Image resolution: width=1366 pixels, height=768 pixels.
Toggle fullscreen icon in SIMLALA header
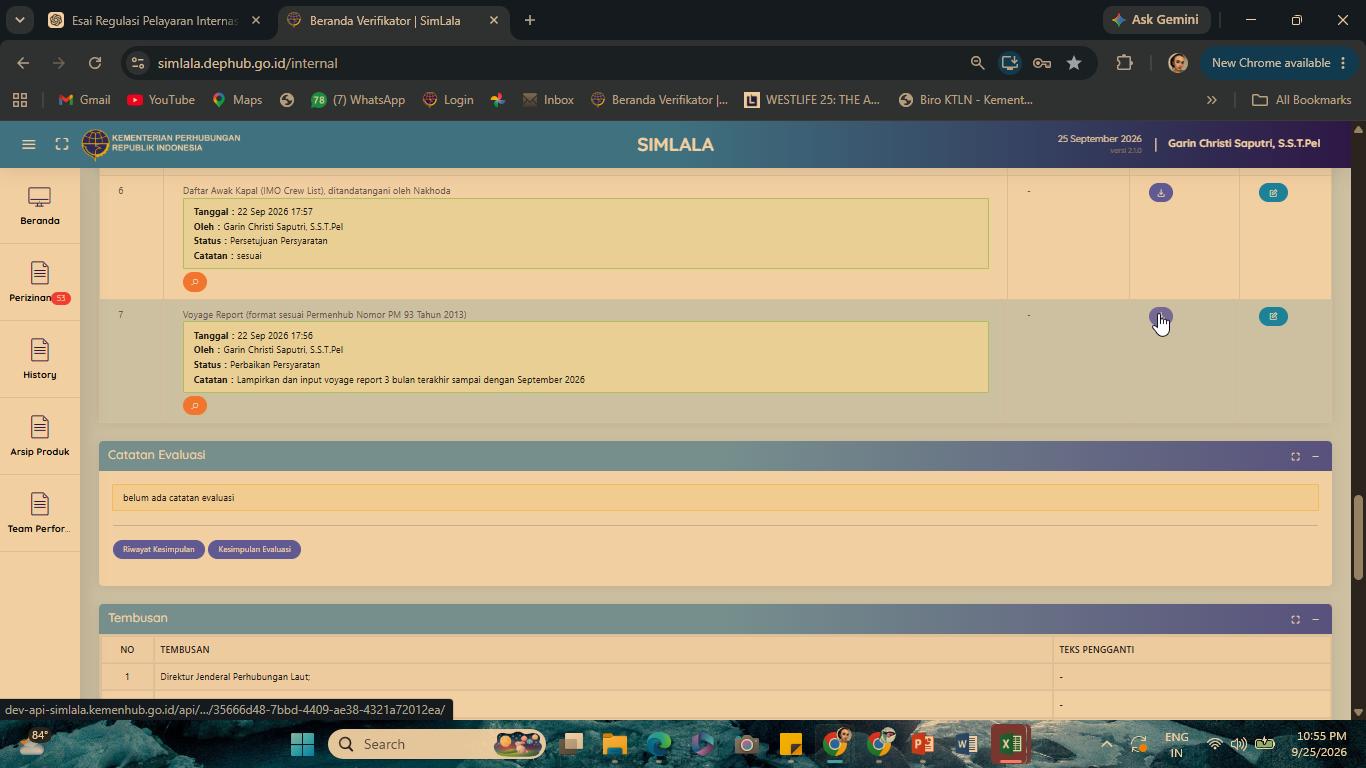pyautogui.click(x=62, y=144)
